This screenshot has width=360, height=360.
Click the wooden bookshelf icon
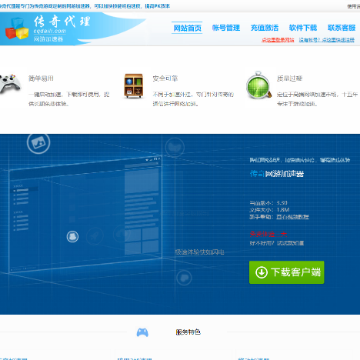[x=134, y=86]
